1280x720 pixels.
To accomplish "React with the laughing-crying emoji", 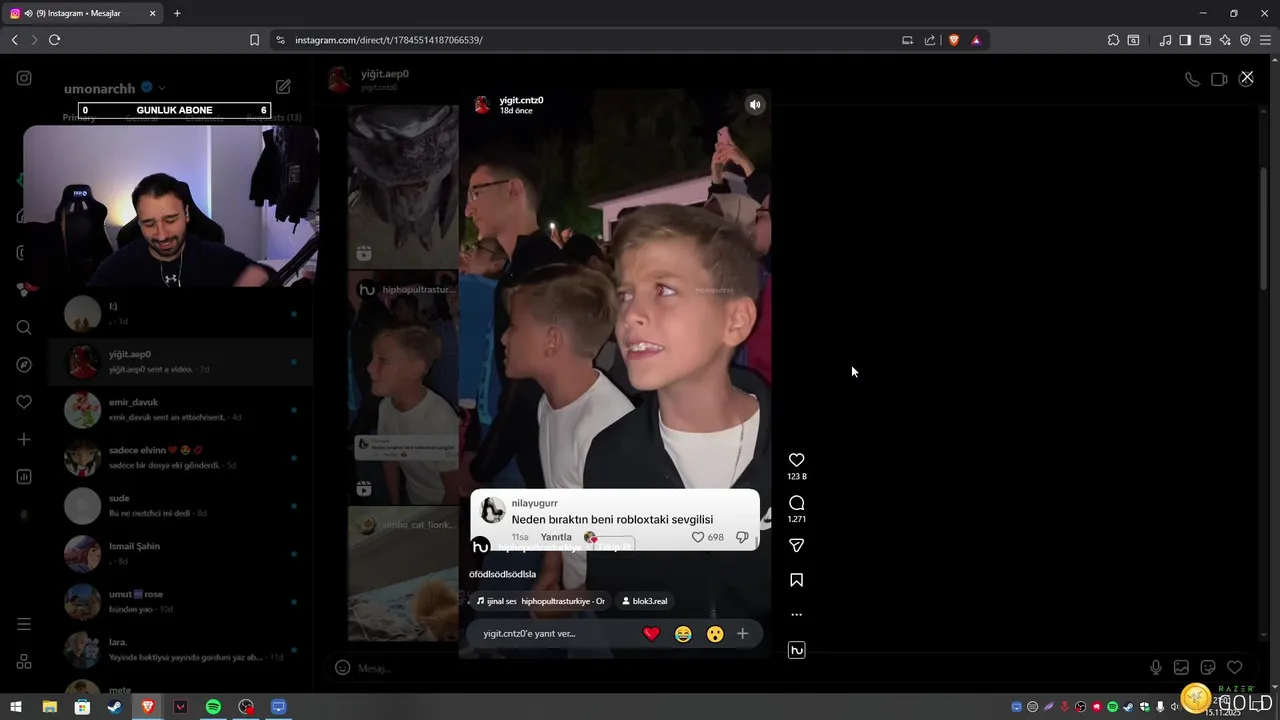I will coord(683,634).
